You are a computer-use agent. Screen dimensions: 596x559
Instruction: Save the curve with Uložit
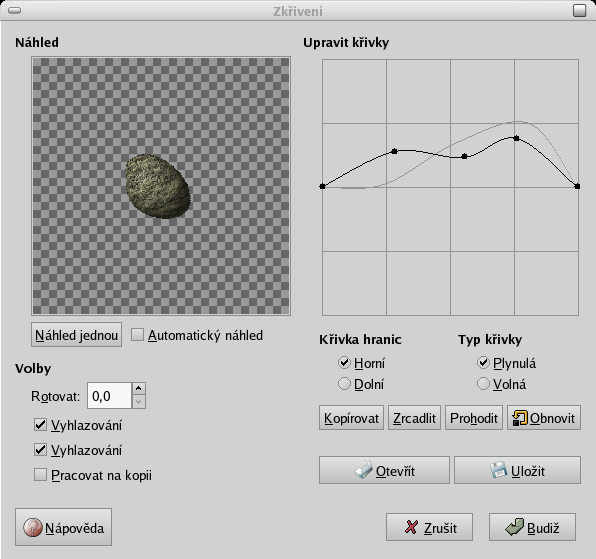point(517,470)
